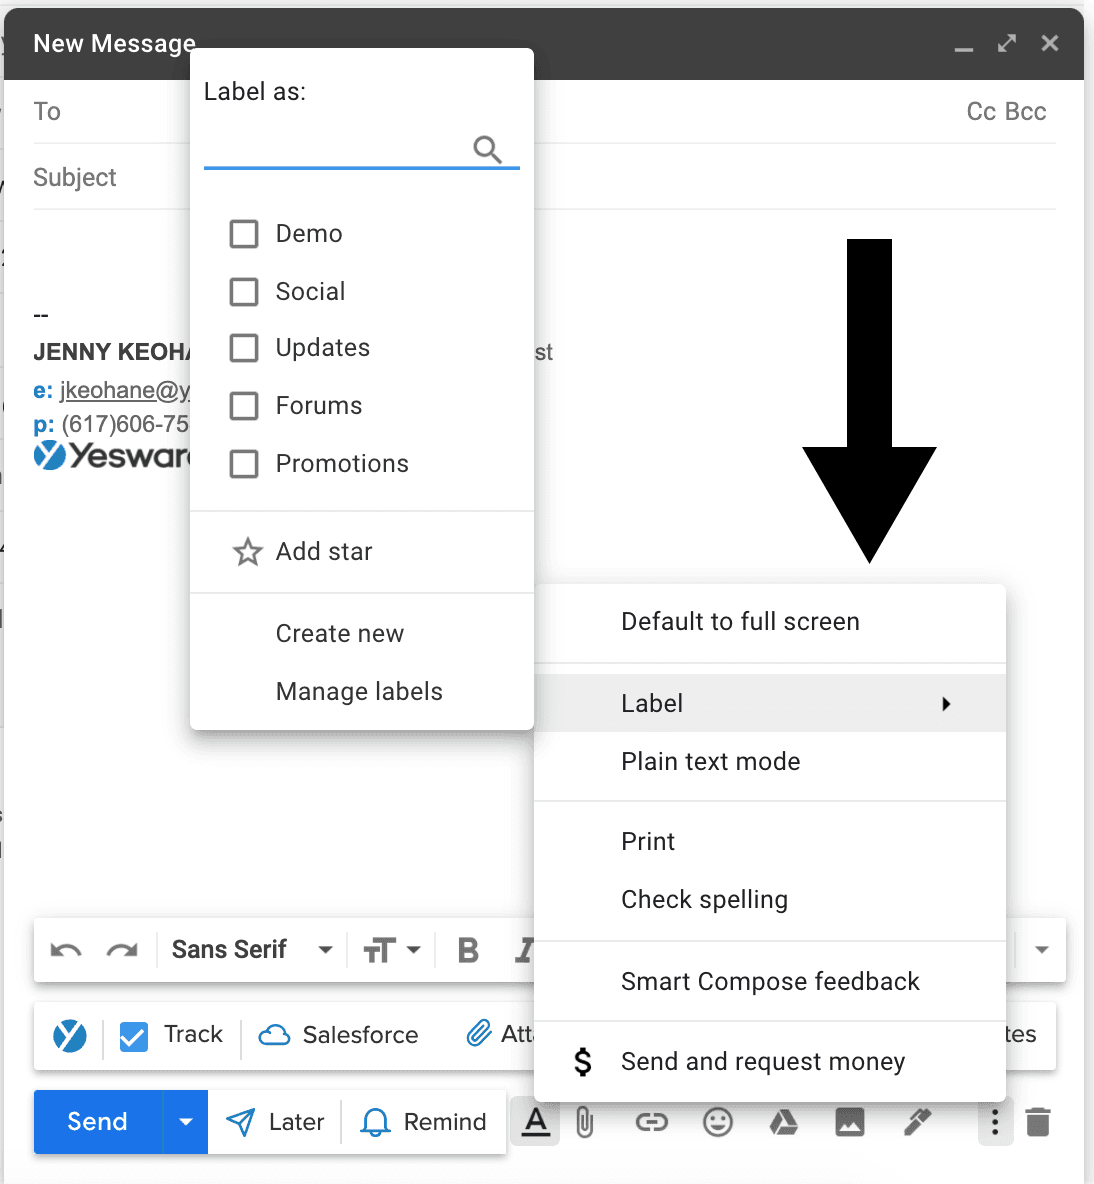This screenshot has height=1184, width=1094.
Task: Check the Demo label checkbox
Action: click(x=244, y=234)
